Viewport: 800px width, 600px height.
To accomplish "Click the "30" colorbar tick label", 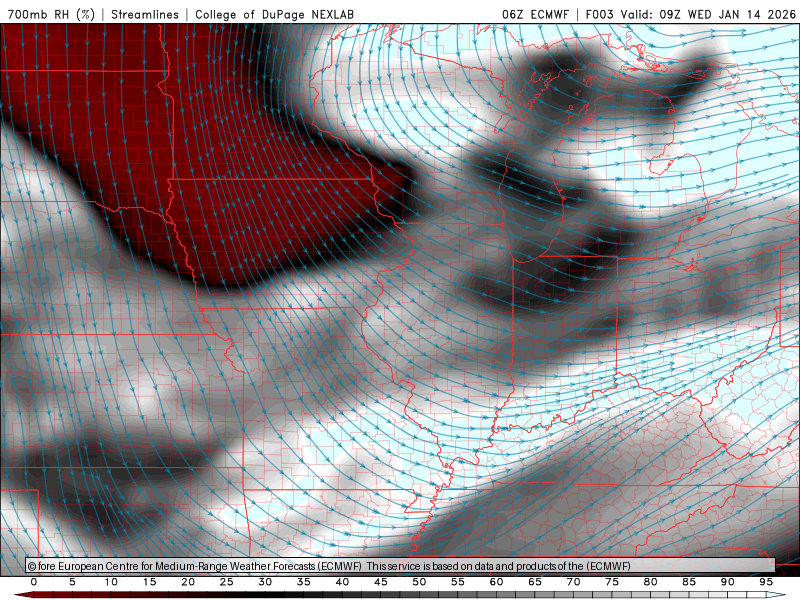I will click(x=265, y=582).
